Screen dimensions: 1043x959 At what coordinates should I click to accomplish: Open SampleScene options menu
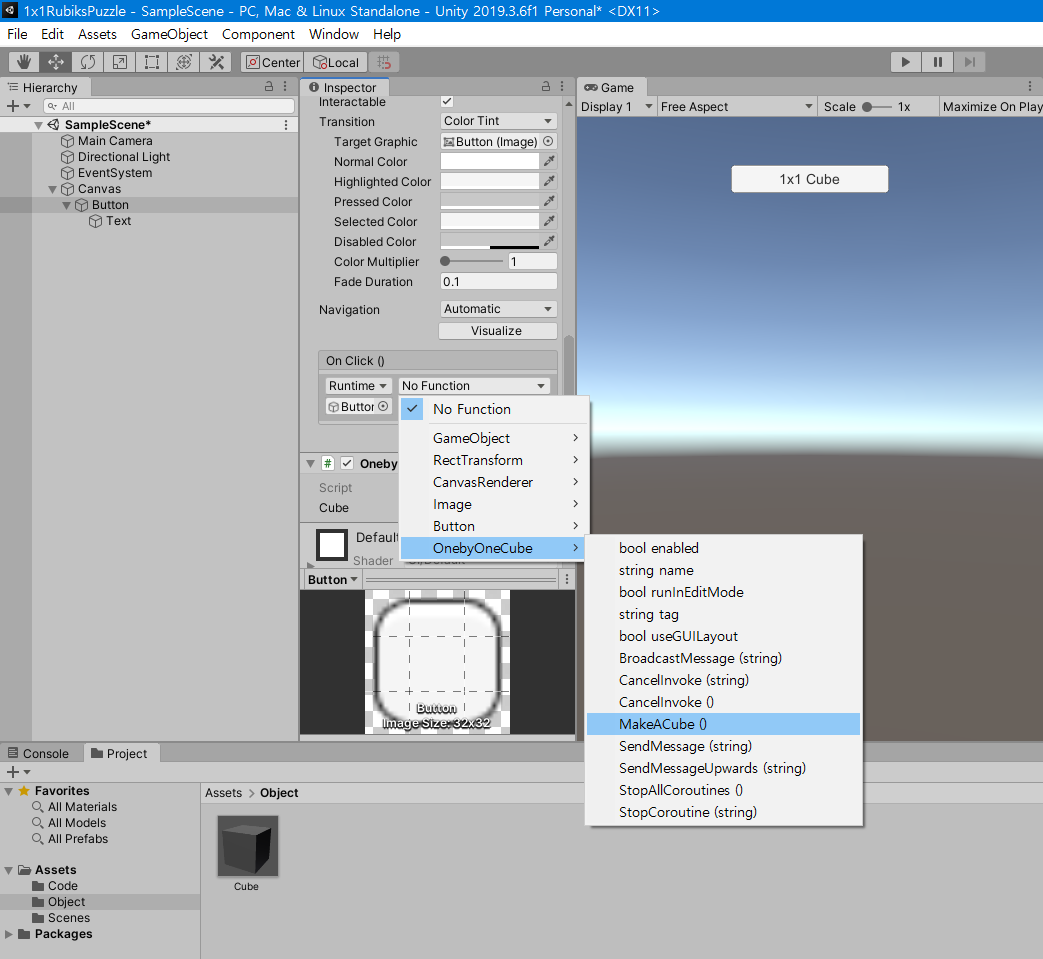click(286, 124)
